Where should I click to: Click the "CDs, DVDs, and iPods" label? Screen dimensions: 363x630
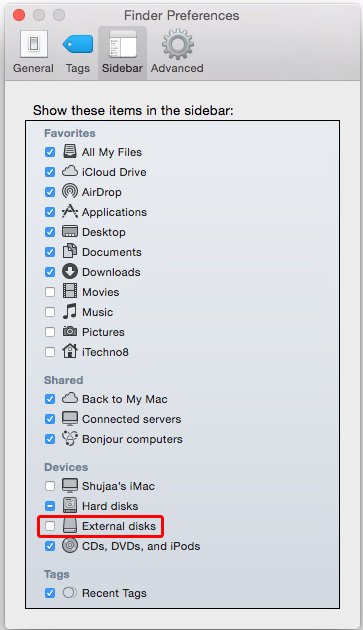tap(141, 546)
